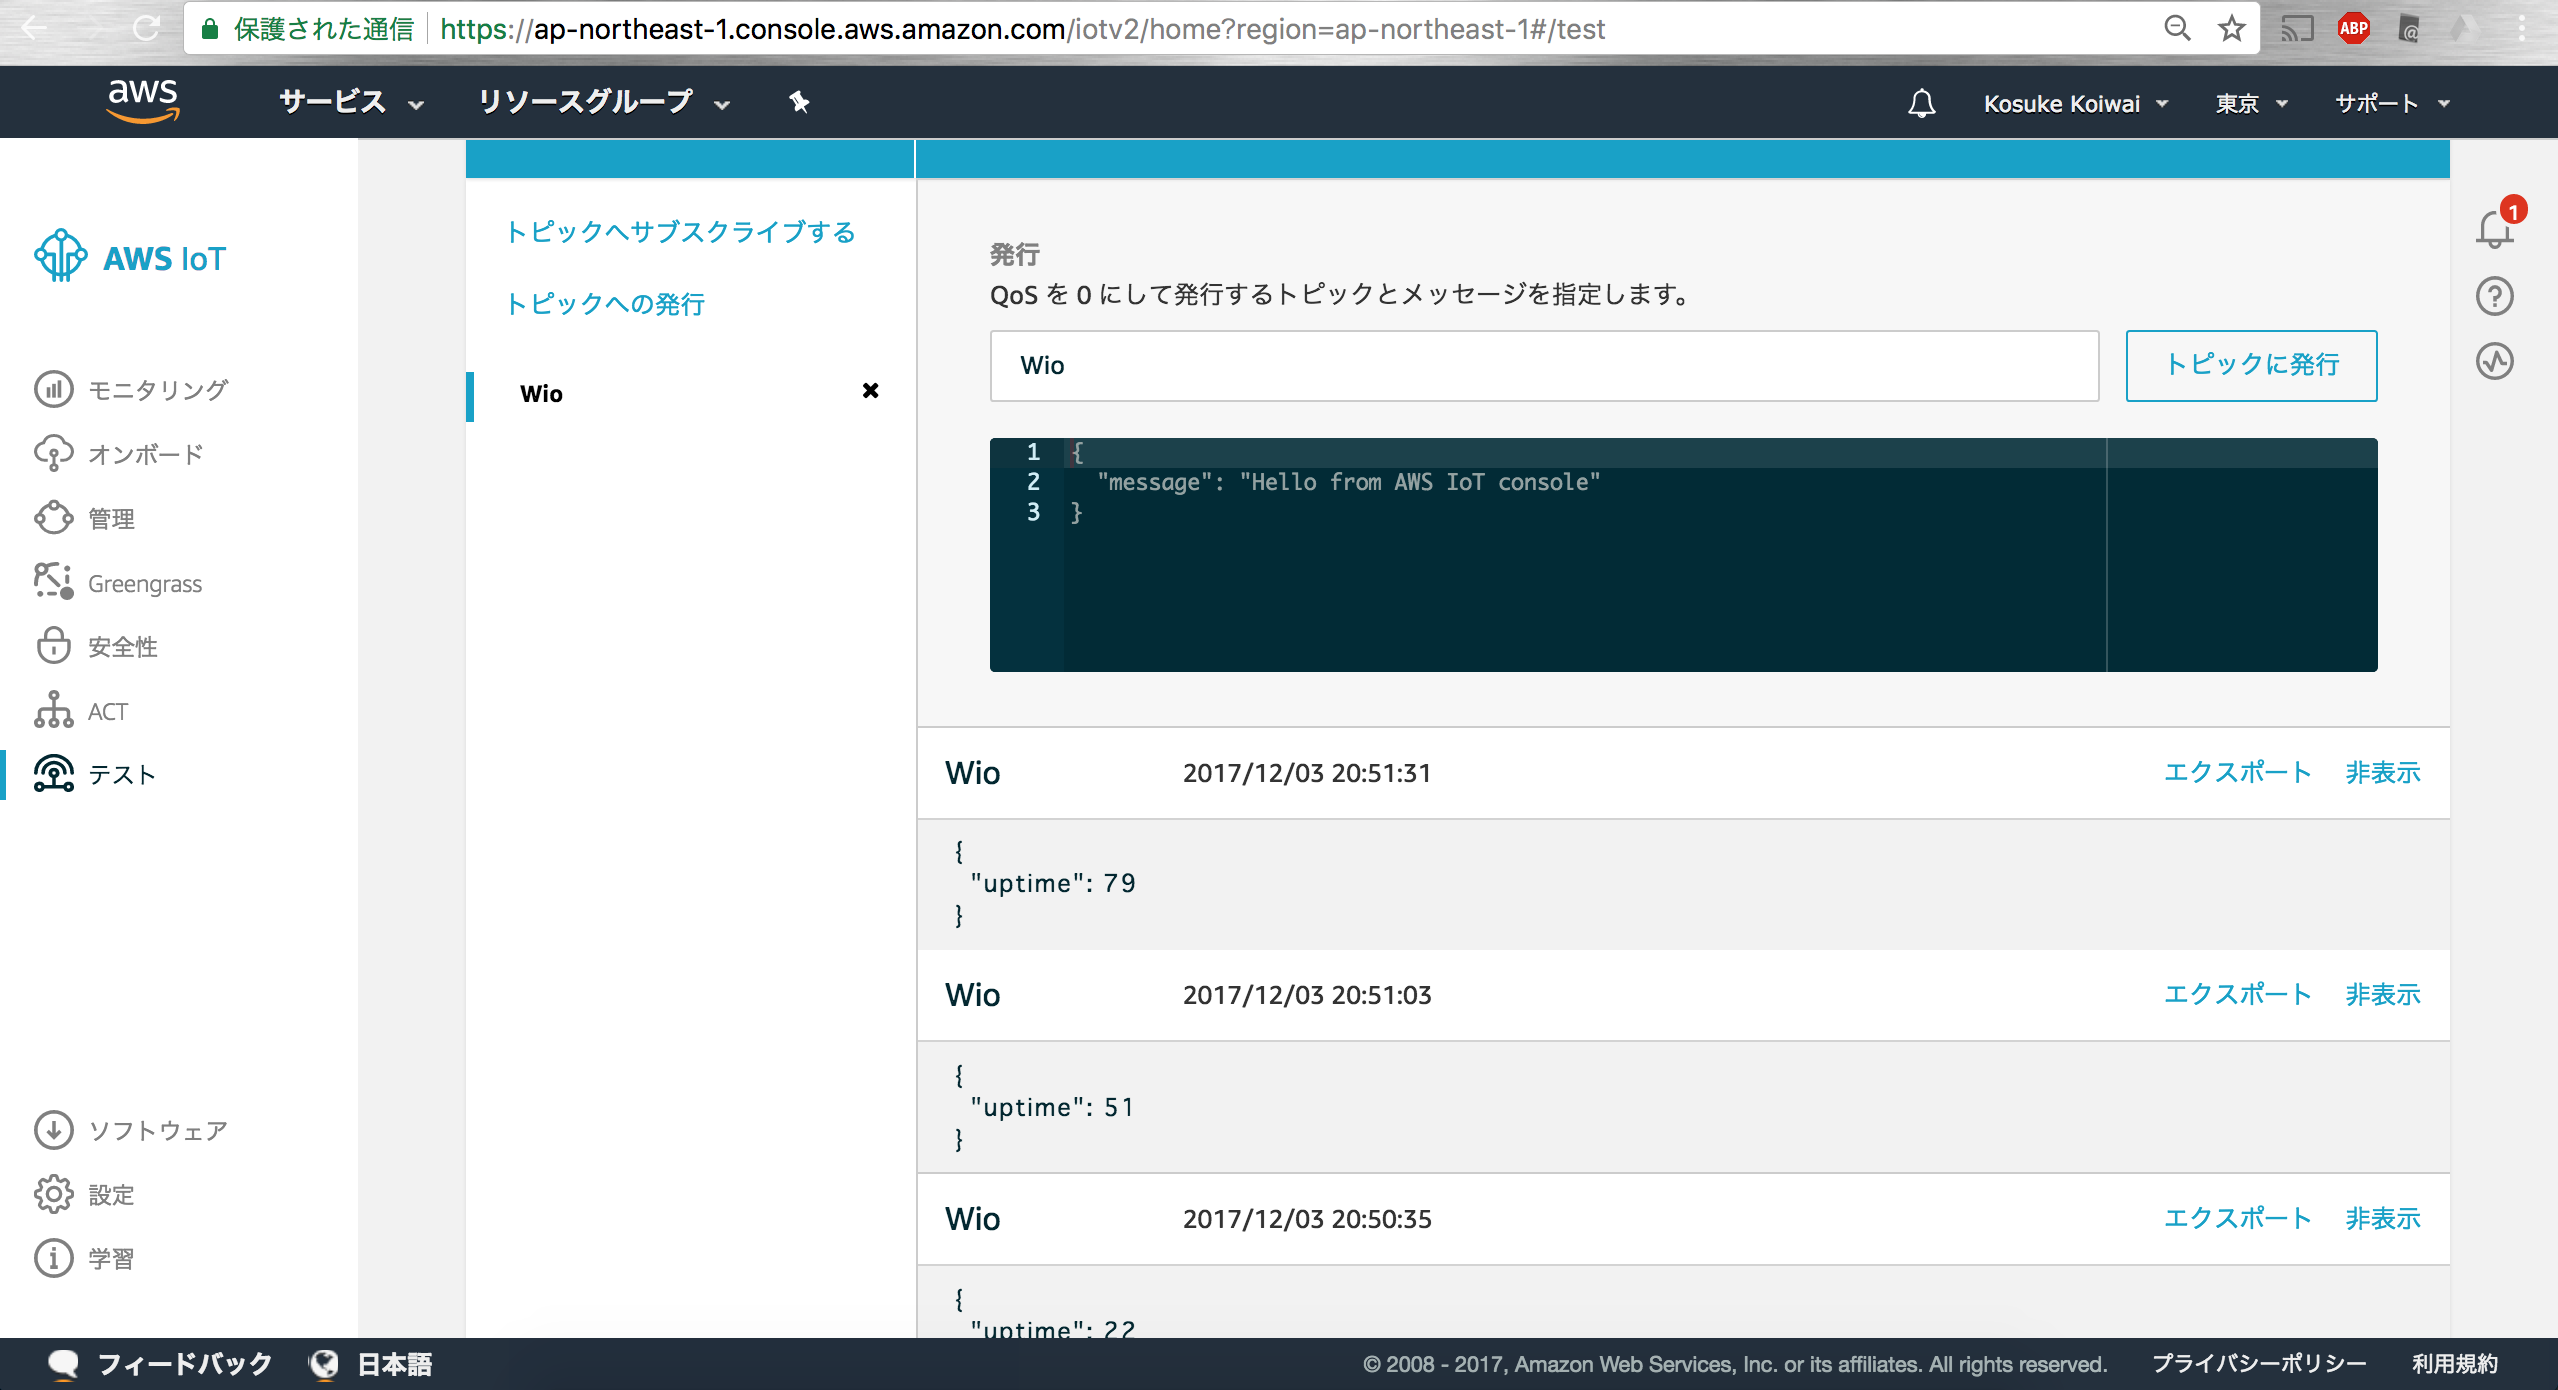The height and width of the screenshot is (1390, 2558).
Task: Hide the Wio message from 20:51:31
Action: 2382,772
